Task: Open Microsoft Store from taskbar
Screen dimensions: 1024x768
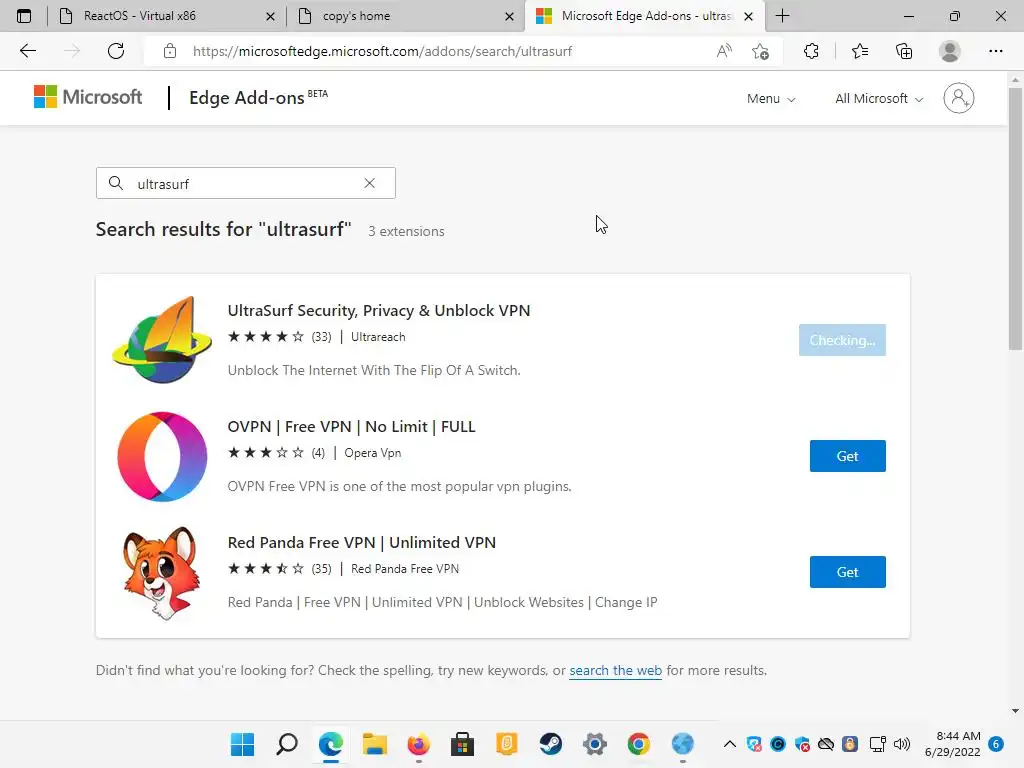Action: pyautogui.click(x=462, y=744)
